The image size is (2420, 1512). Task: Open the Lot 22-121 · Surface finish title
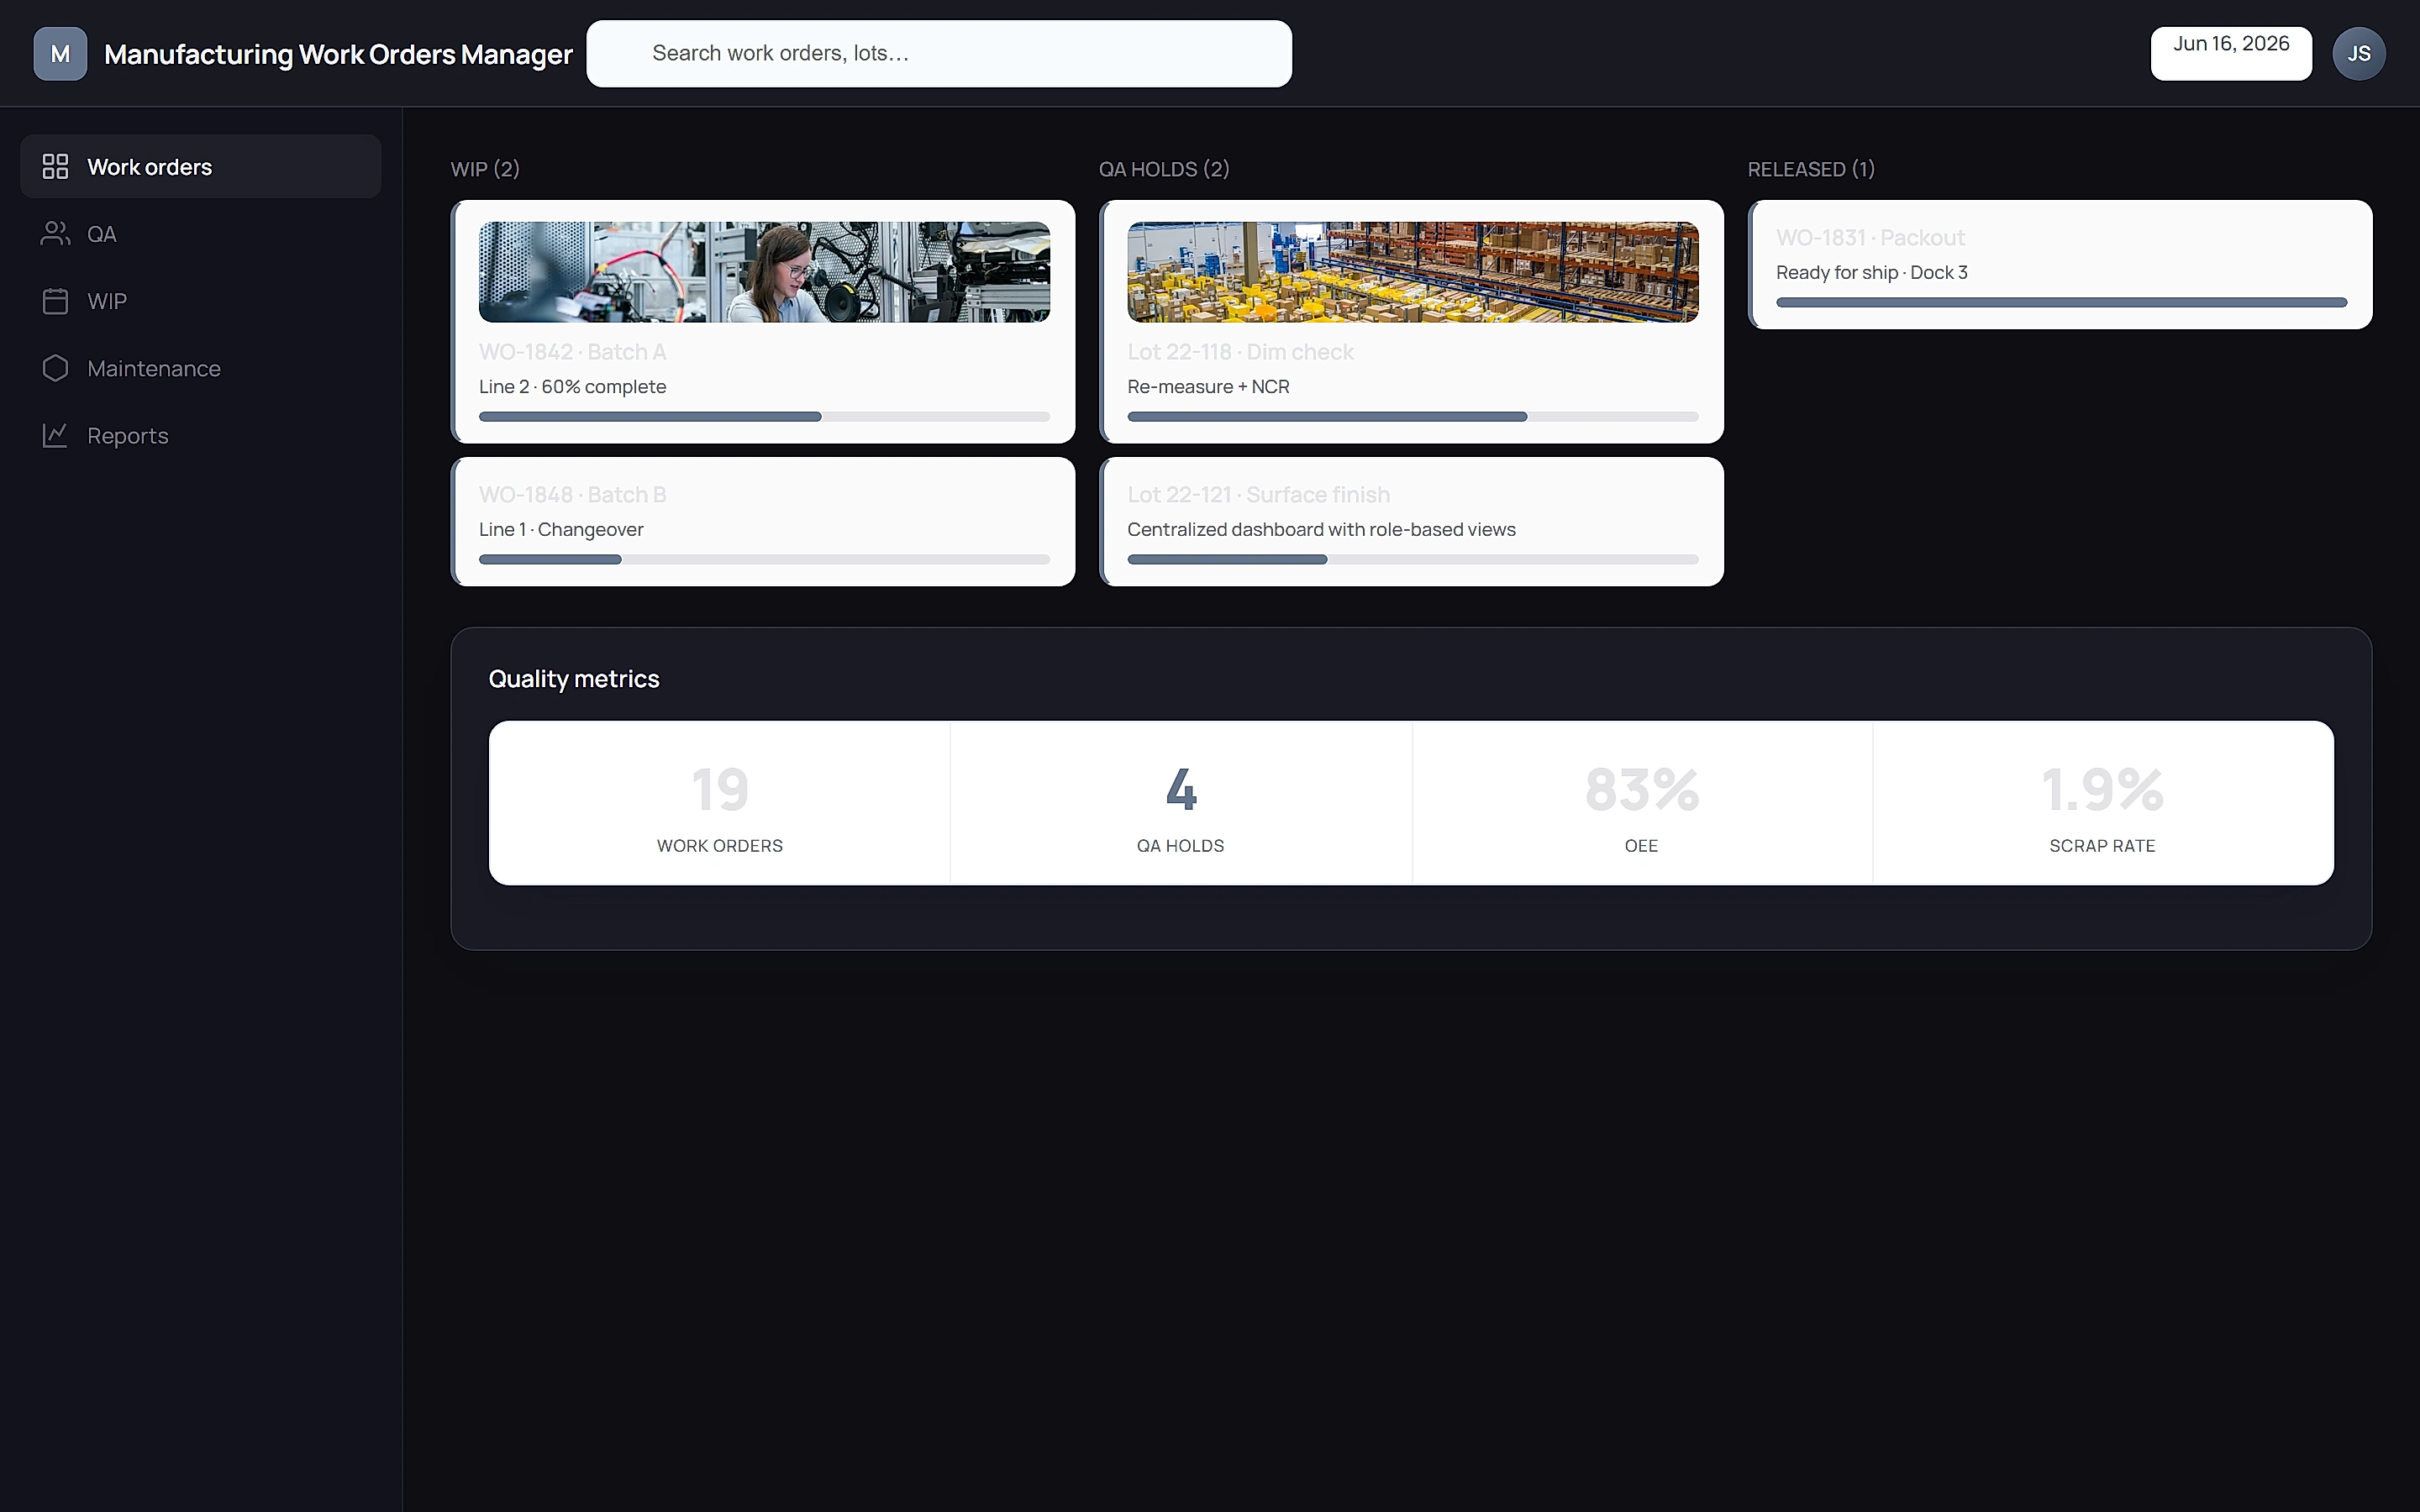(x=1258, y=495)
